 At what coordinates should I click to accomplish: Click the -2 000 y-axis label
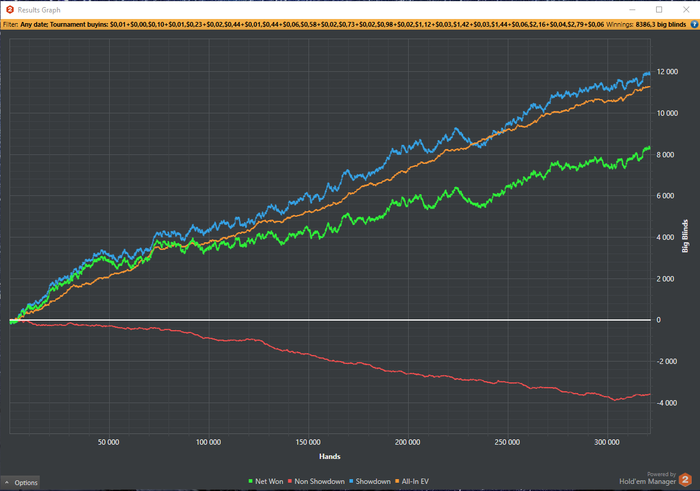click(x=666, y=361)
